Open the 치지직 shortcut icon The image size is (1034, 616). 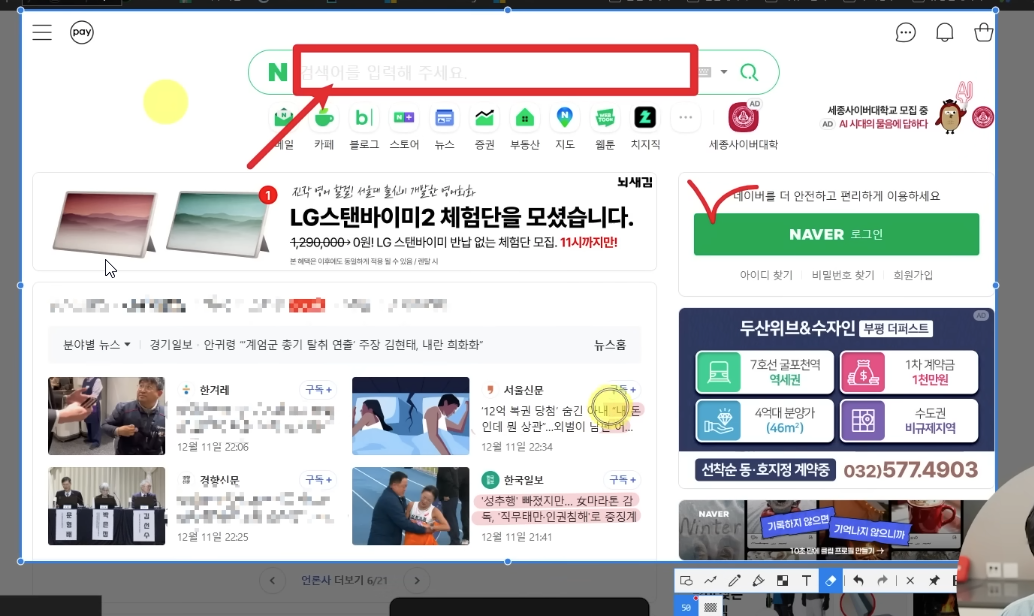645,118
